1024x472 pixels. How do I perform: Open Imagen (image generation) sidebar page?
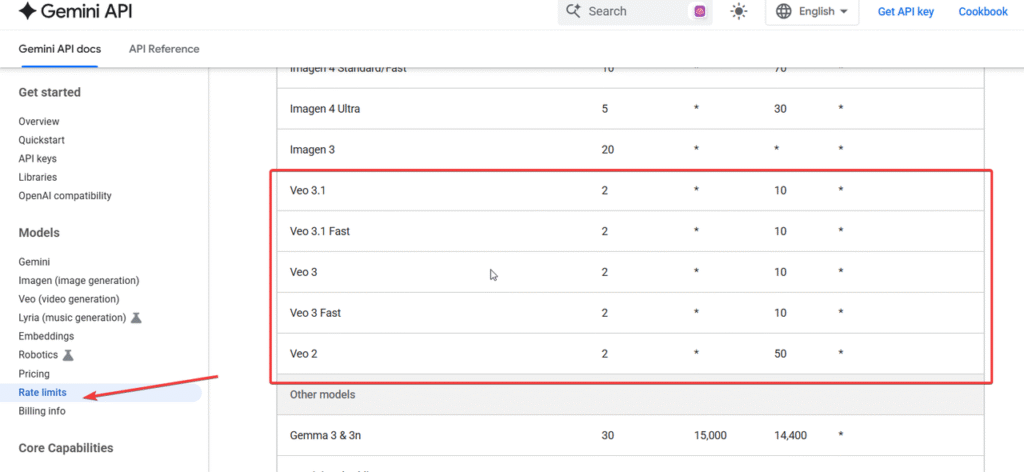tap(78, 280)
